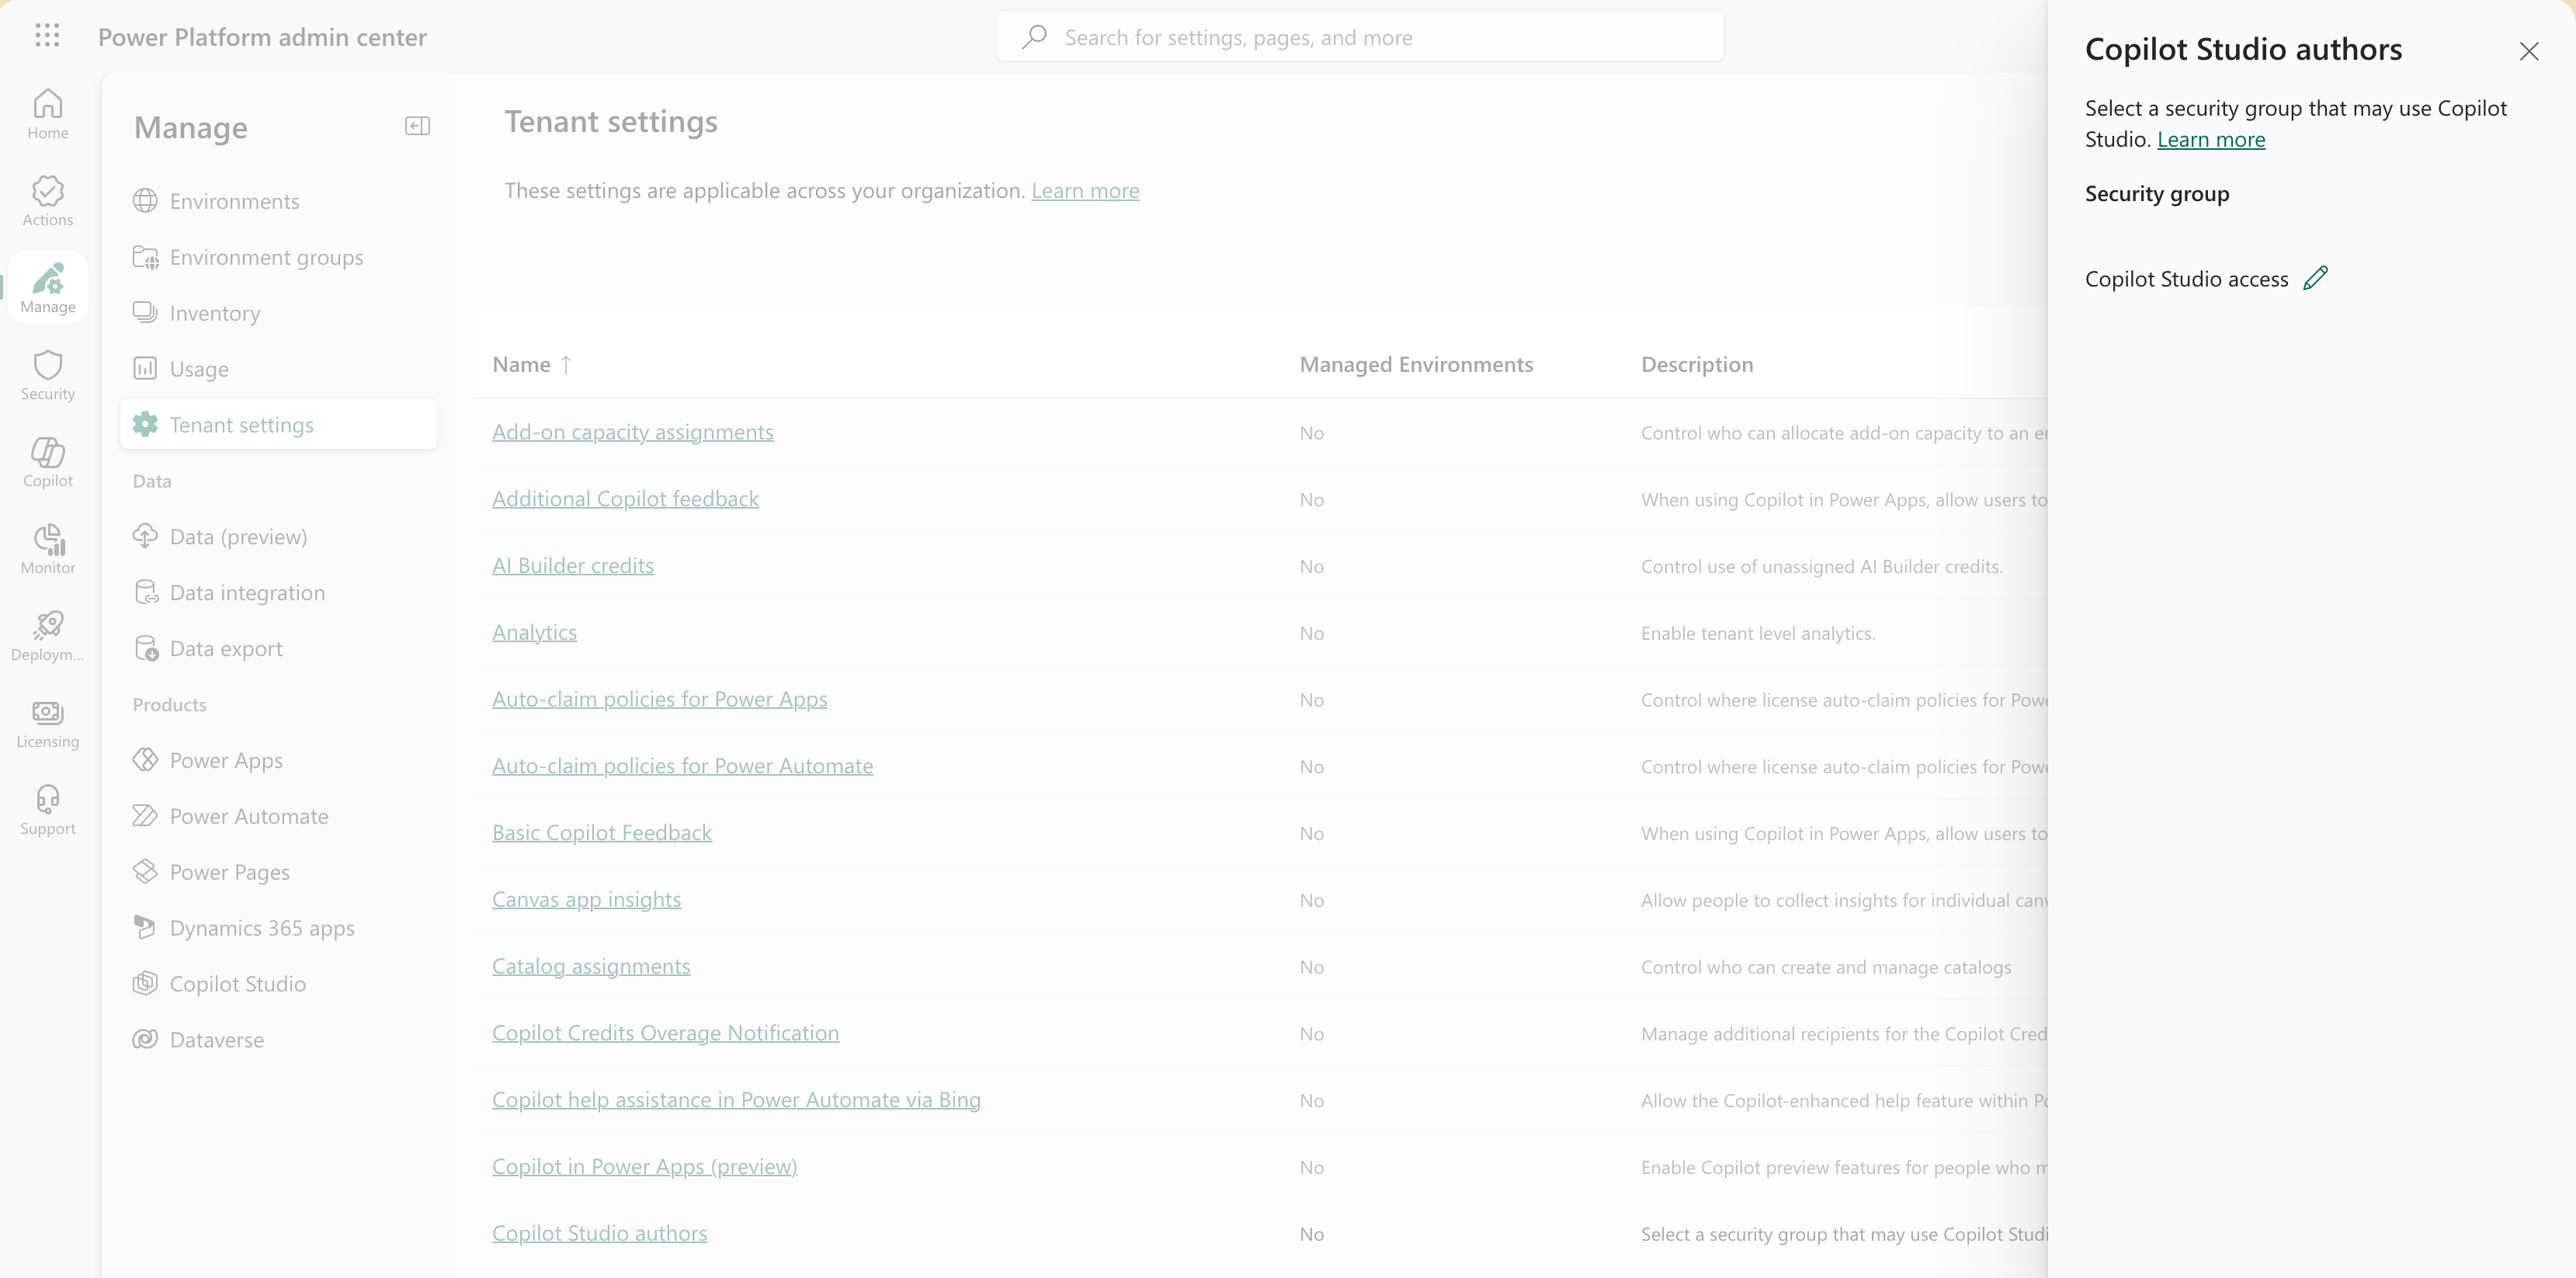This screenshot has height=1278, width=2576.
Task: Go to Home in left rail
Action: click(48, 114)
